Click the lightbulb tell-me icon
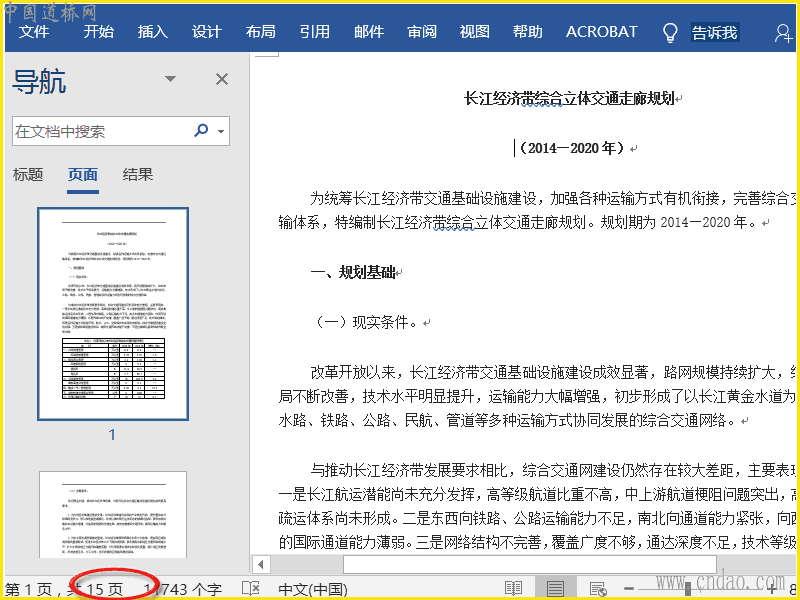 click(x=669, y=33)
